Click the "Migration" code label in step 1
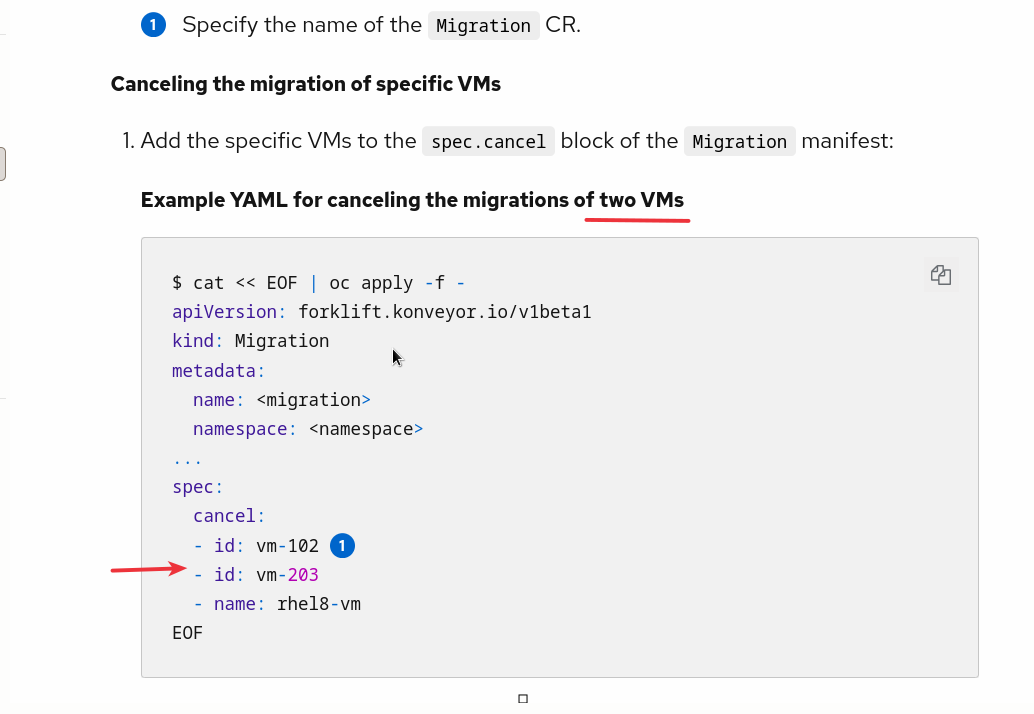 click(x=739, y=142)
